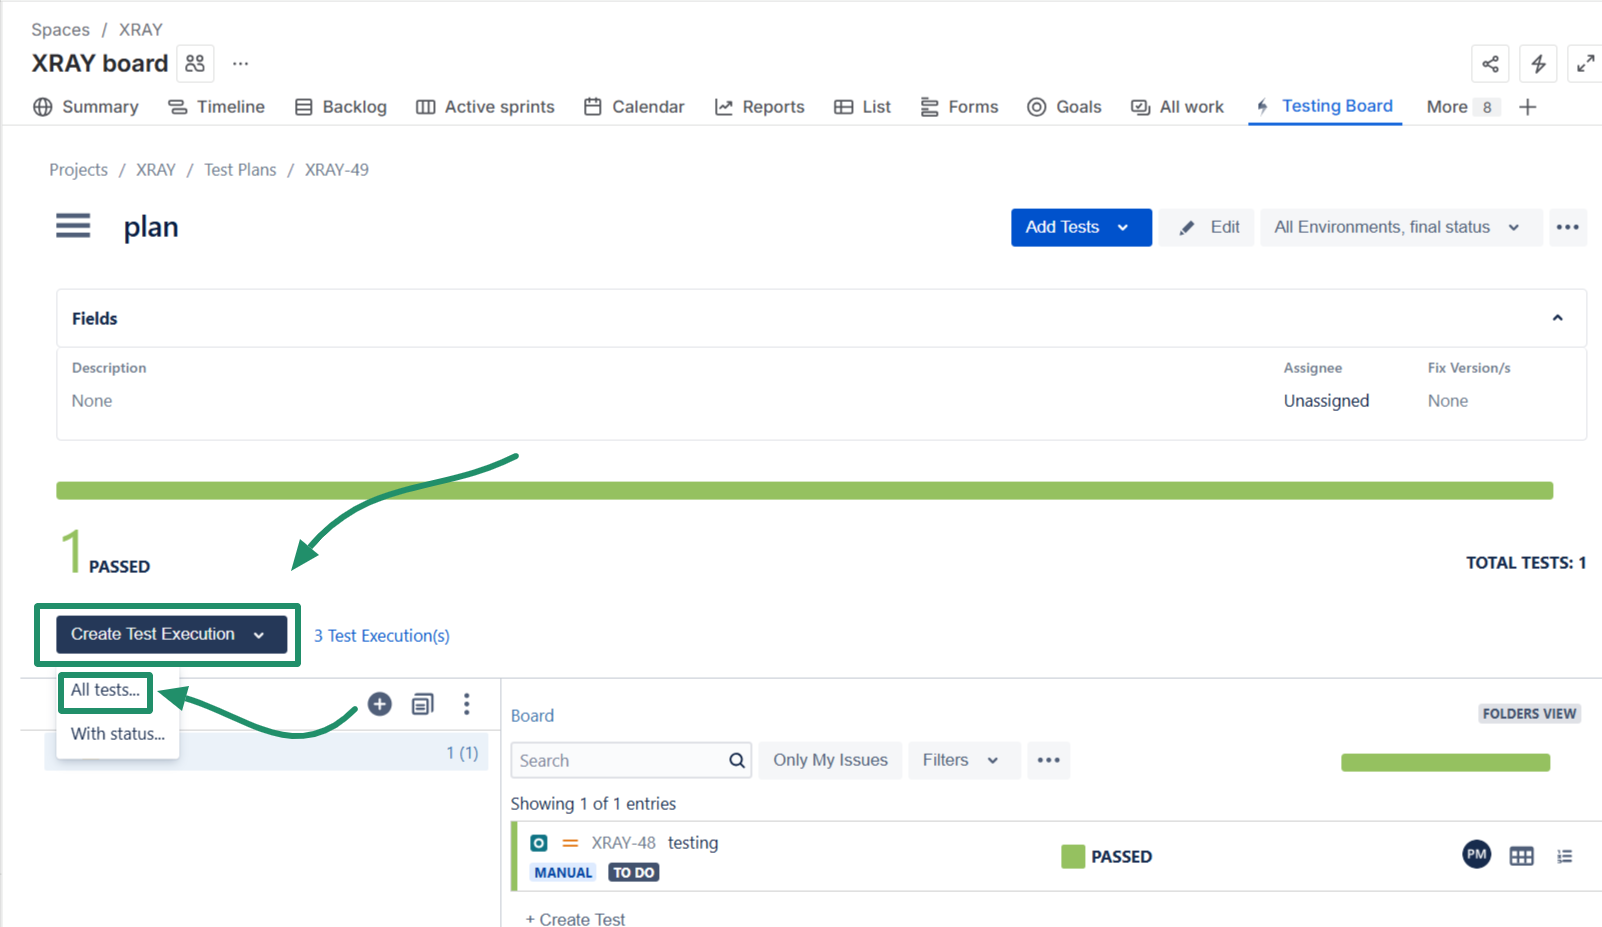Click the share icon in top bar
1602x927 pixels.
1490,64
